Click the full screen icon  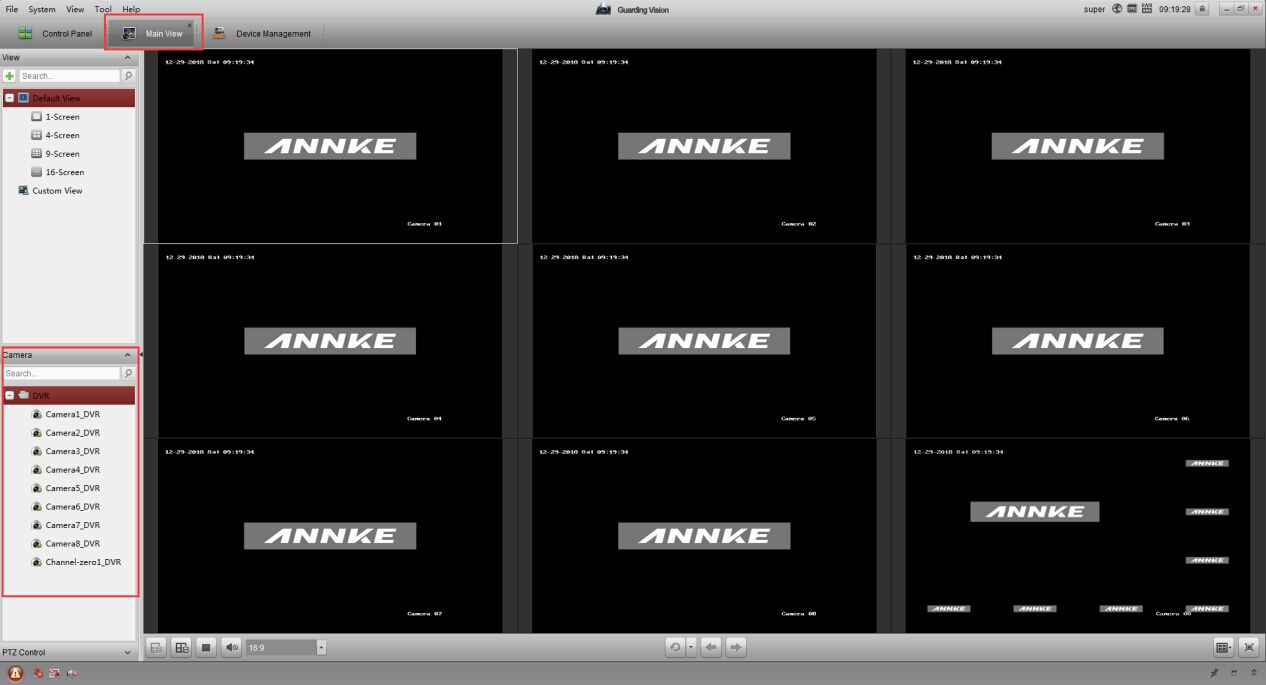coord(1248,648)
